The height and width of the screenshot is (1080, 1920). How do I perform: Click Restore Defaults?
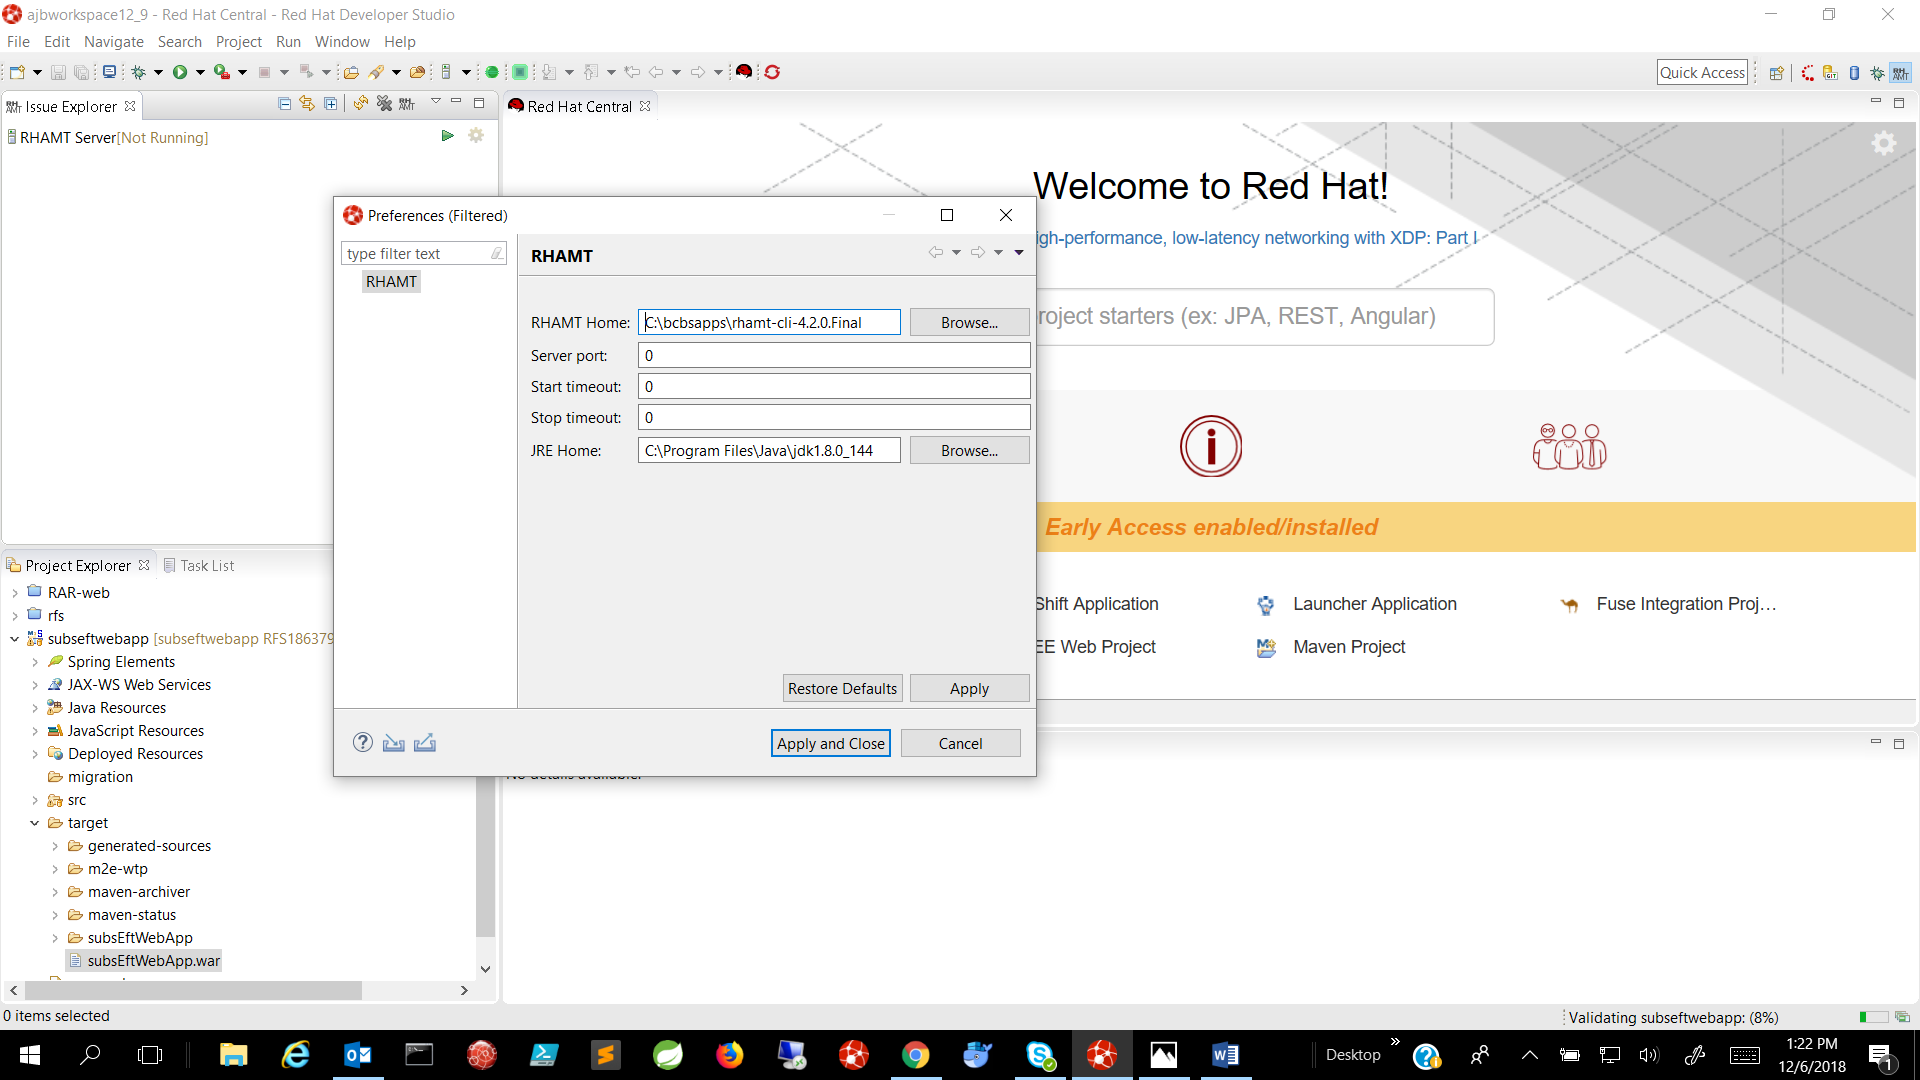841,688
